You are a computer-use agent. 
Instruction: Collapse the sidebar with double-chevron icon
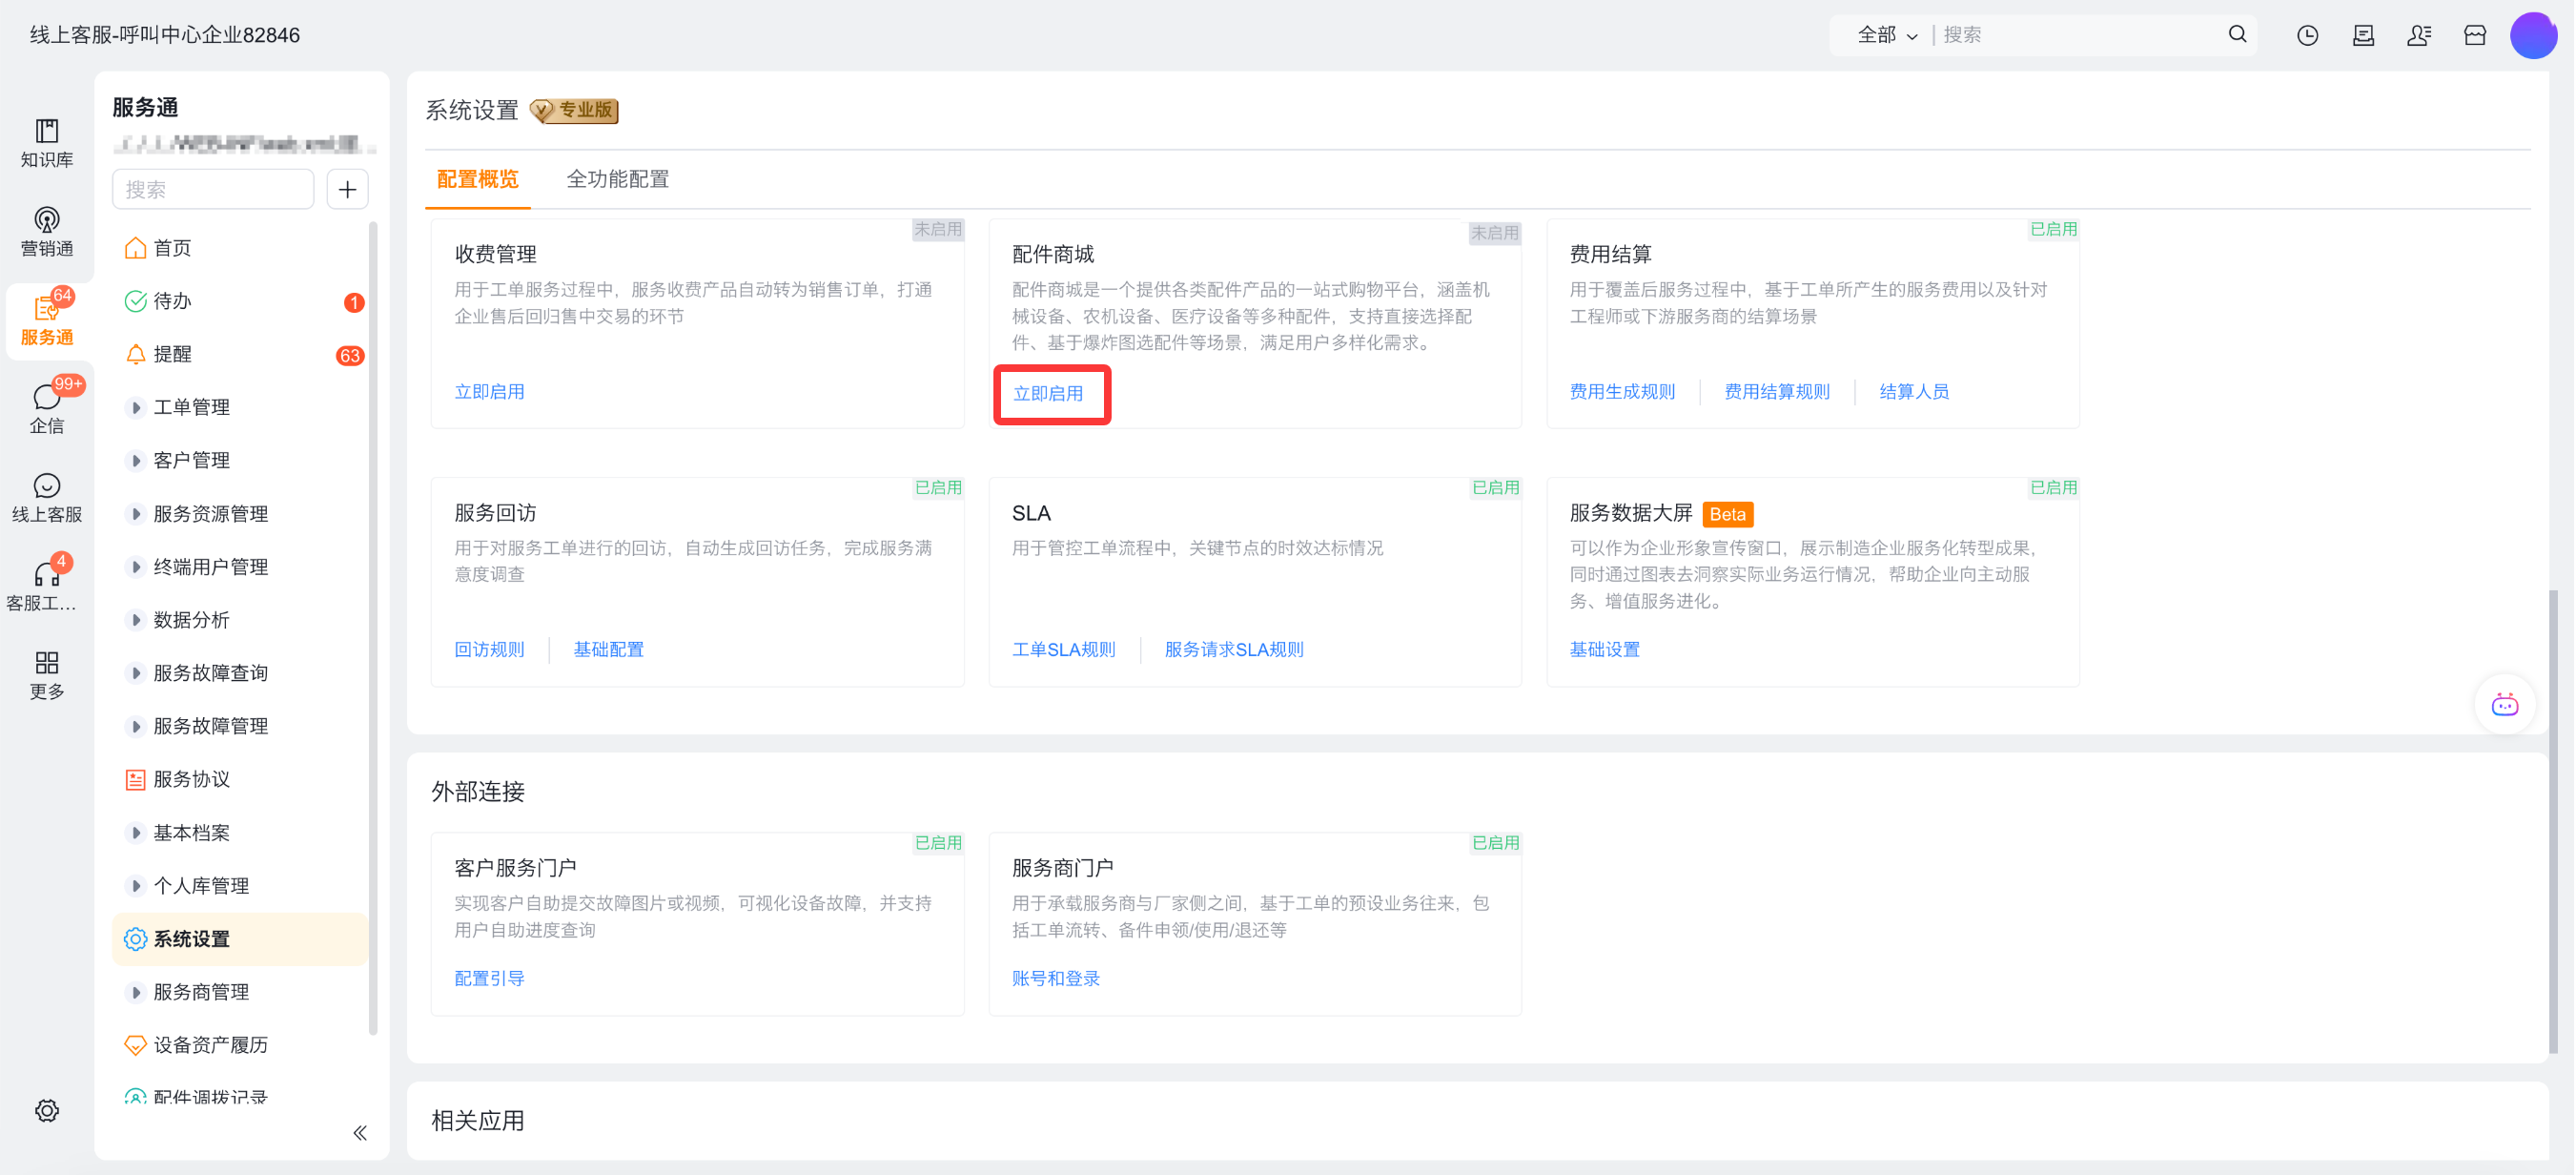[x=360, y=1132]
